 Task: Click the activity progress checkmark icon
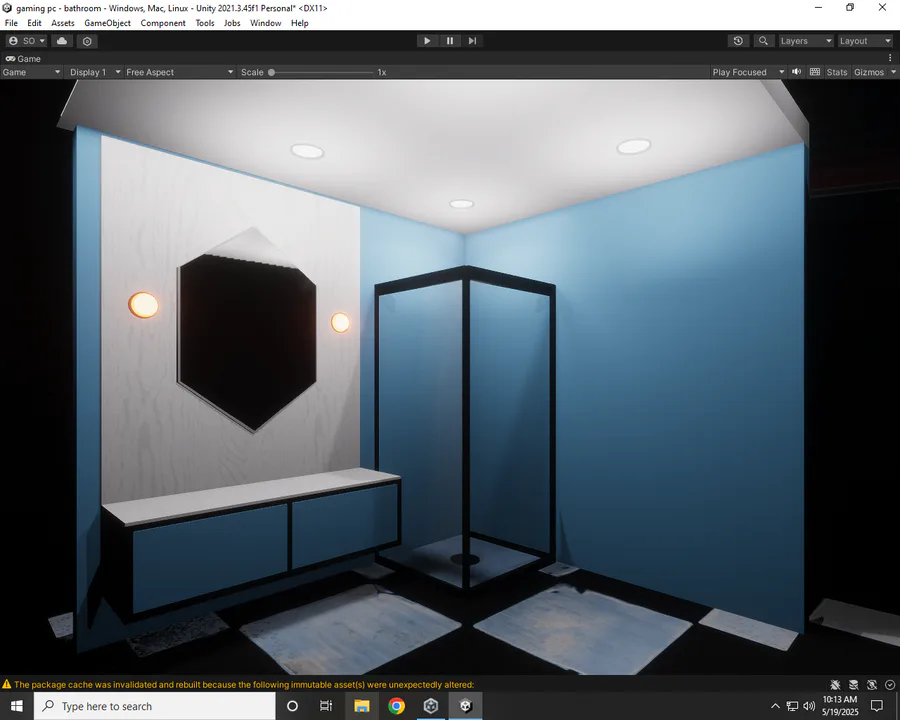[x=890, y=684]
